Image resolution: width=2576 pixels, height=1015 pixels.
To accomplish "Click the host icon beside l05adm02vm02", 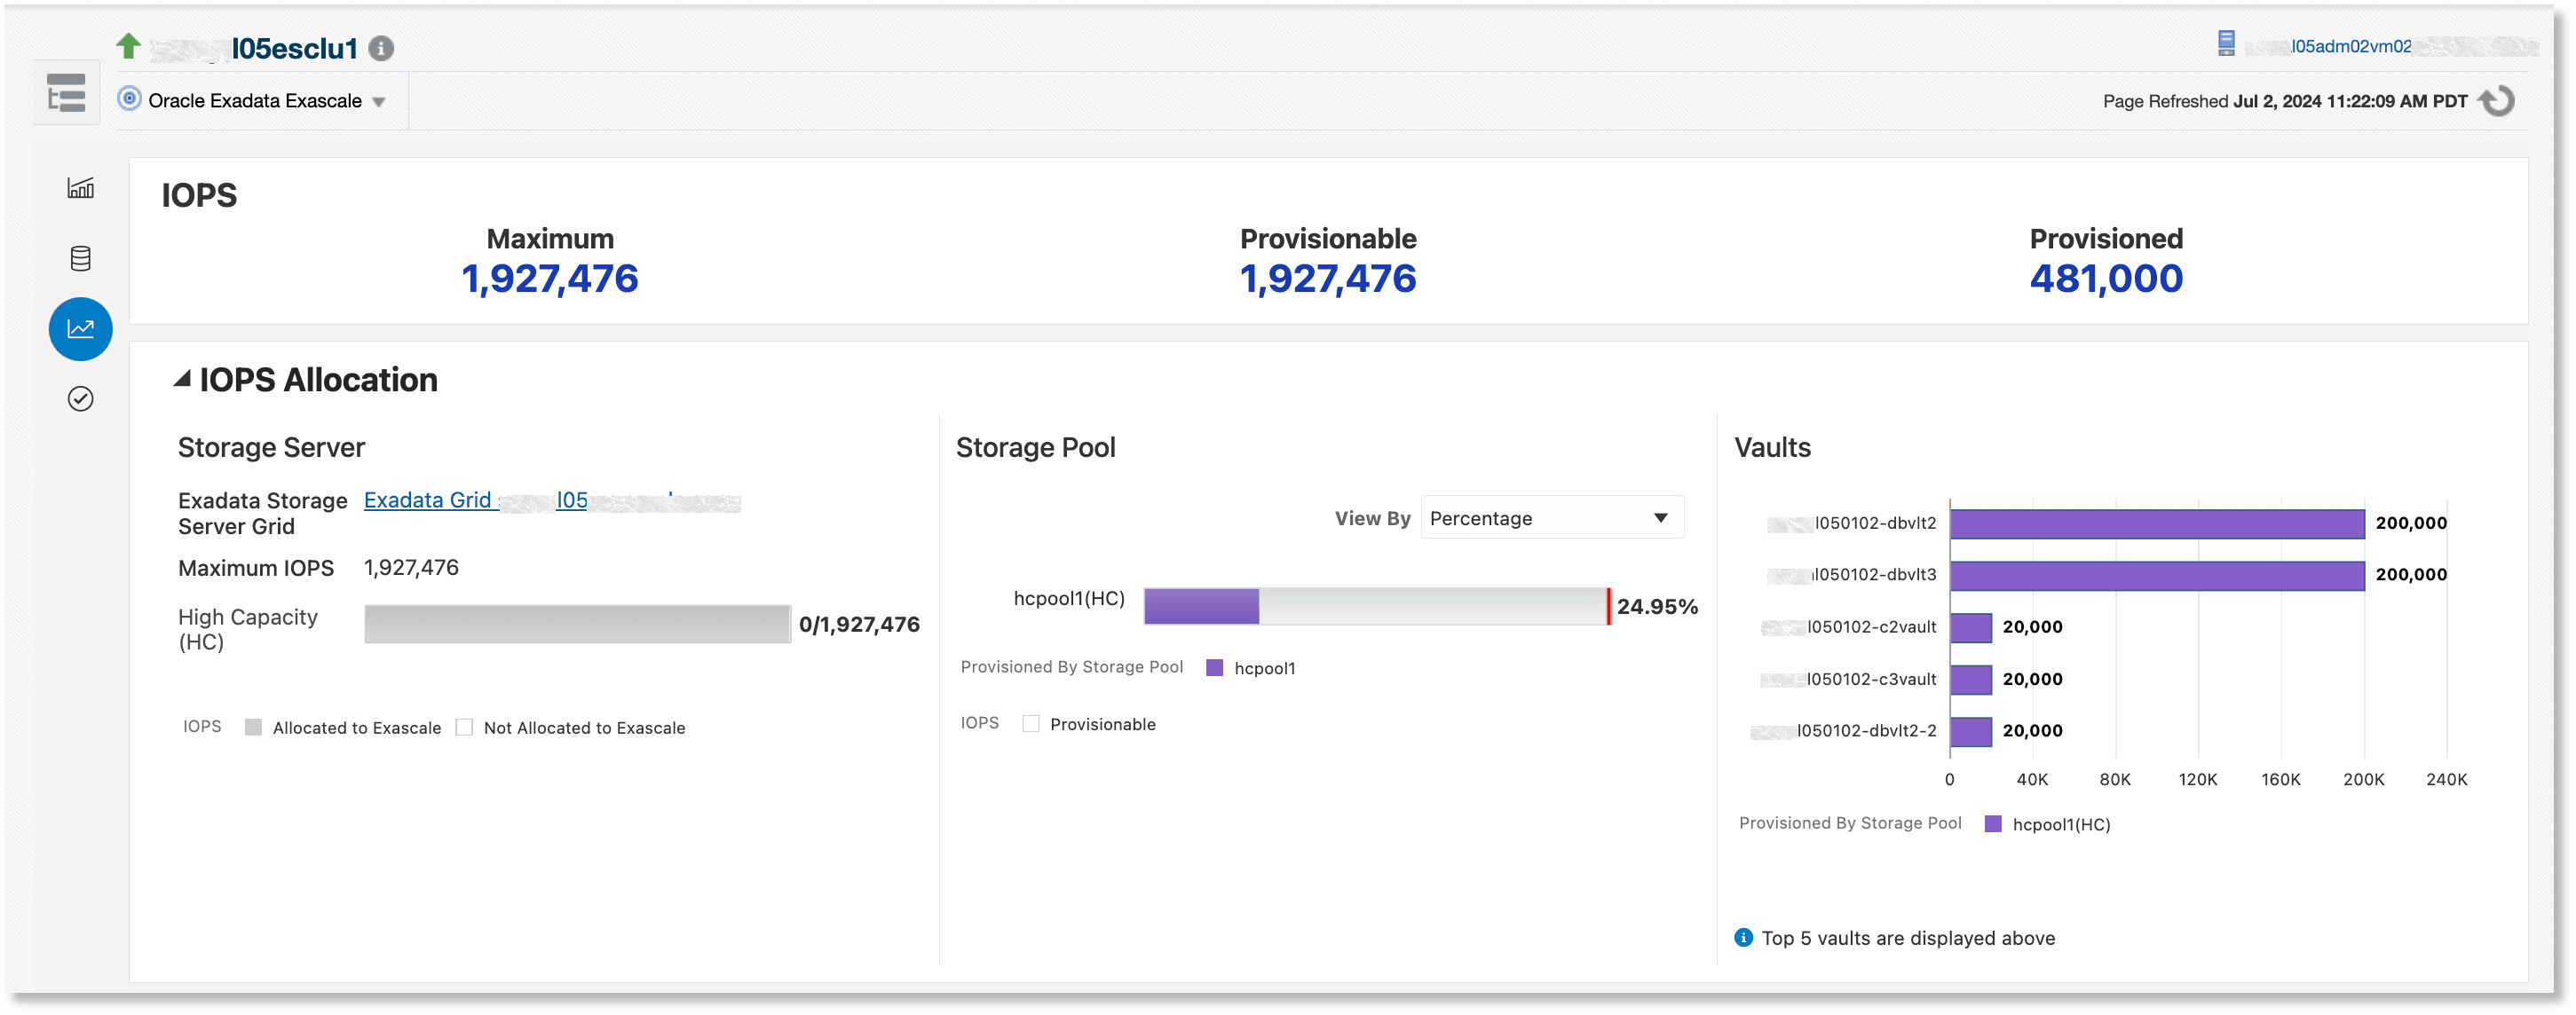I will point(2225,44).
